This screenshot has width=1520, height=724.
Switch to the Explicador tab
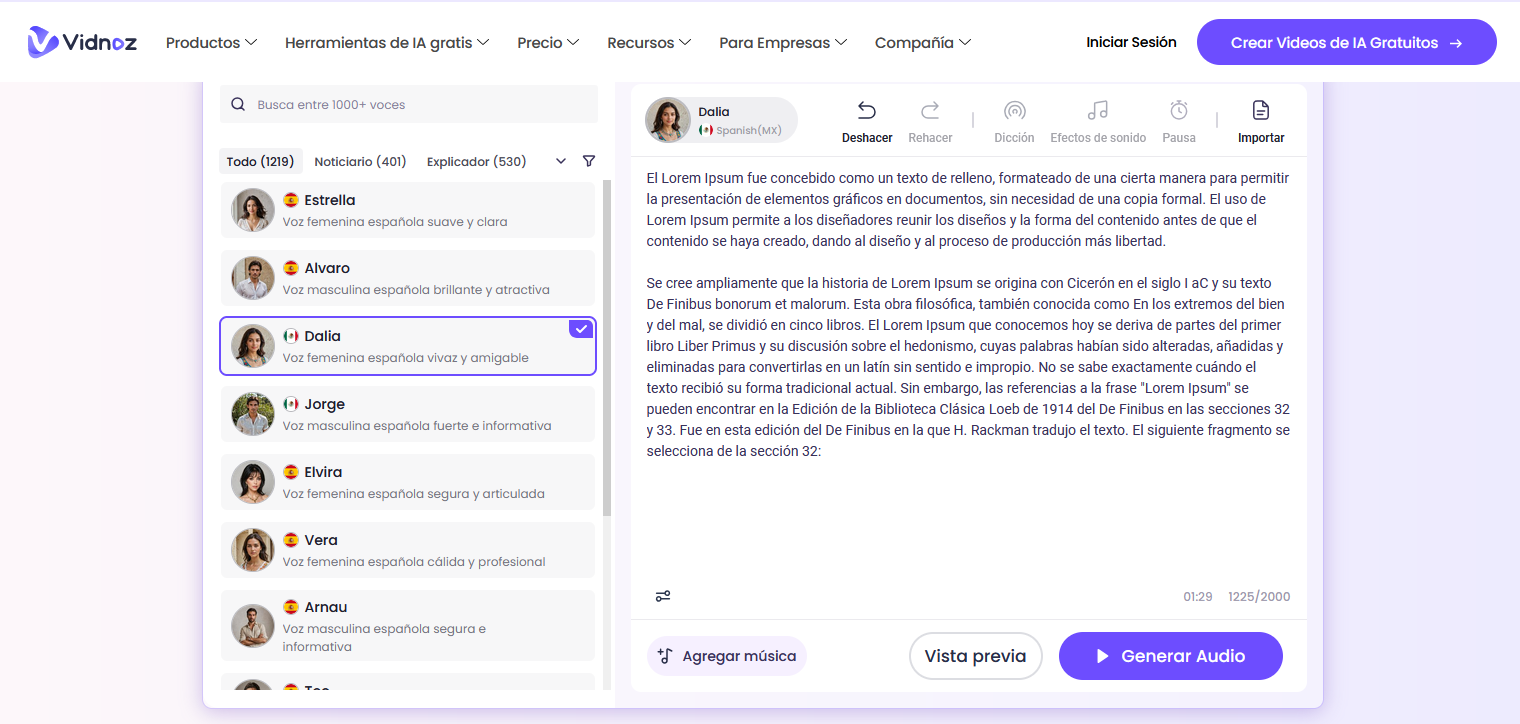click(476, 161)
